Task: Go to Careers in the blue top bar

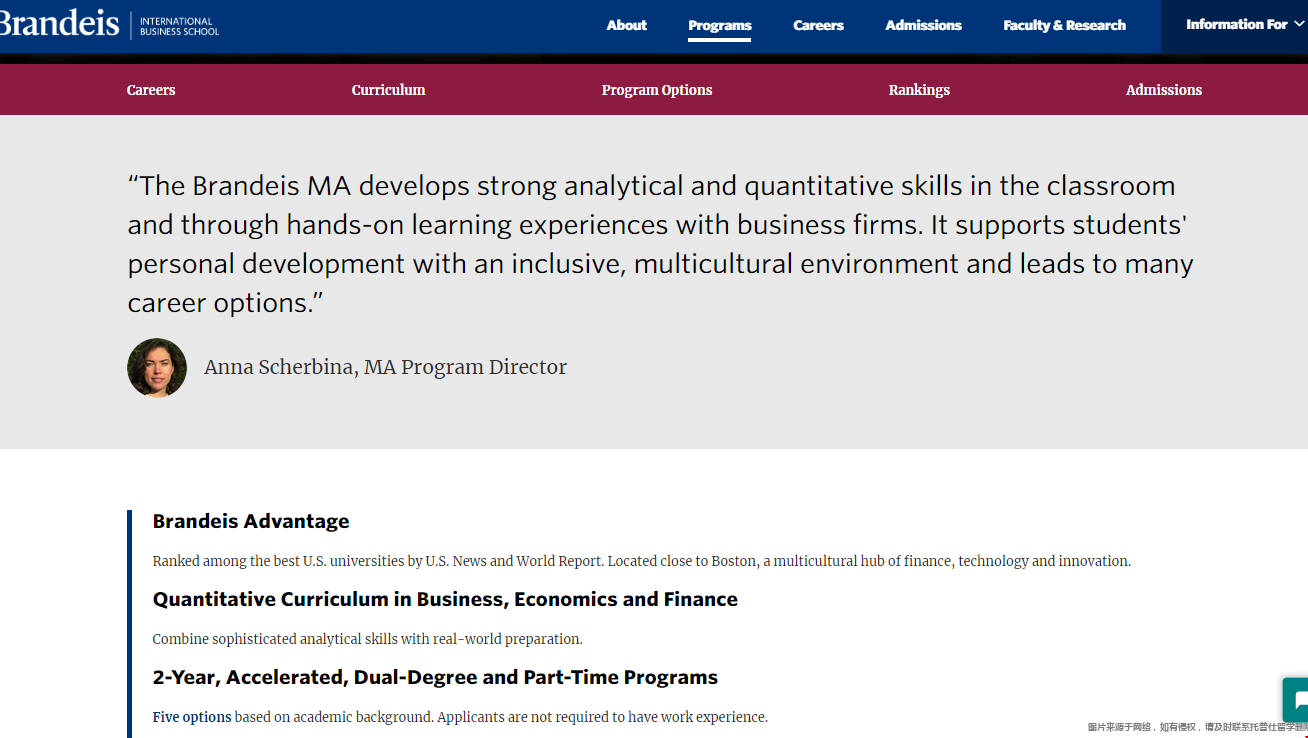Action: pos(818,25)
